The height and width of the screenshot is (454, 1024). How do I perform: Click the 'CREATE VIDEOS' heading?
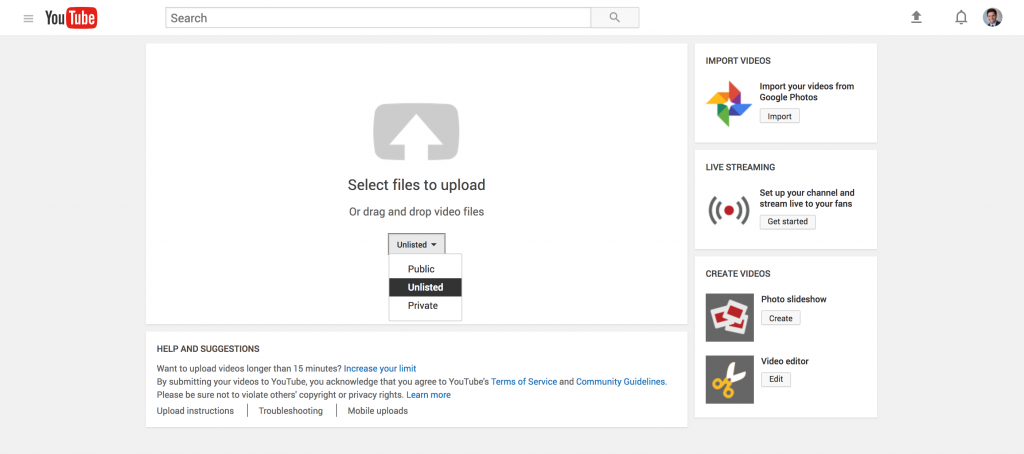(738, 274)
